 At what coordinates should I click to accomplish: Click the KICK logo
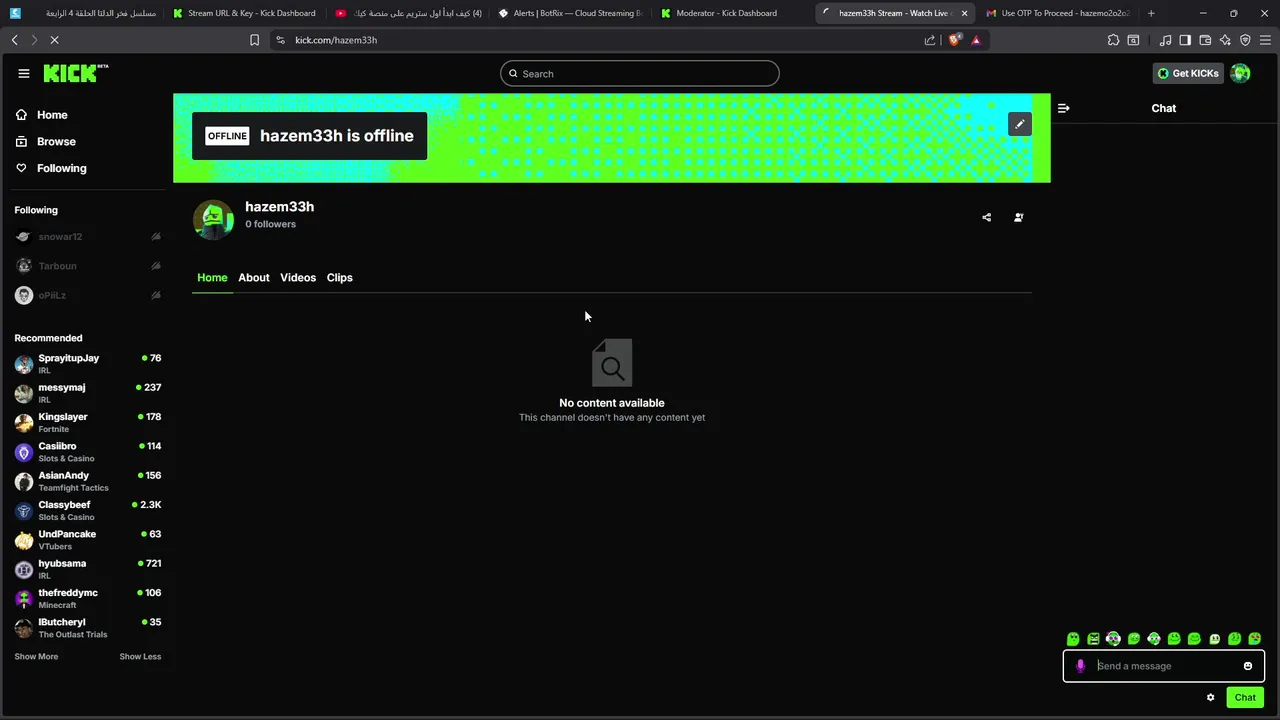[x=76, y=73]
